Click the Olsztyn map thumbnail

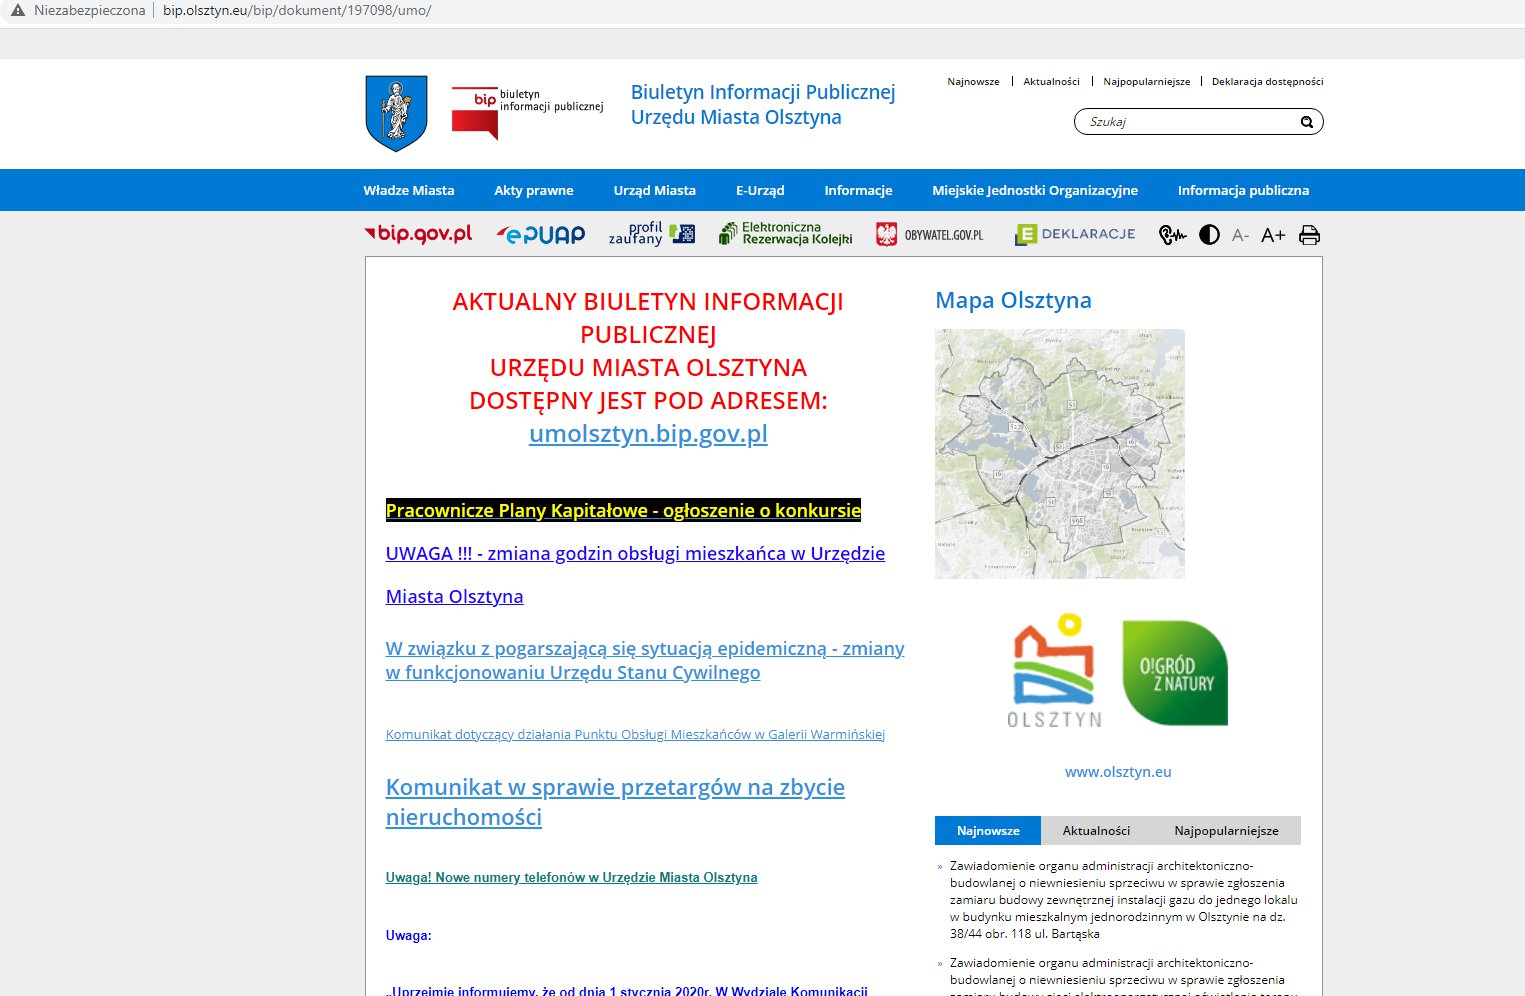pos(1060,454)
